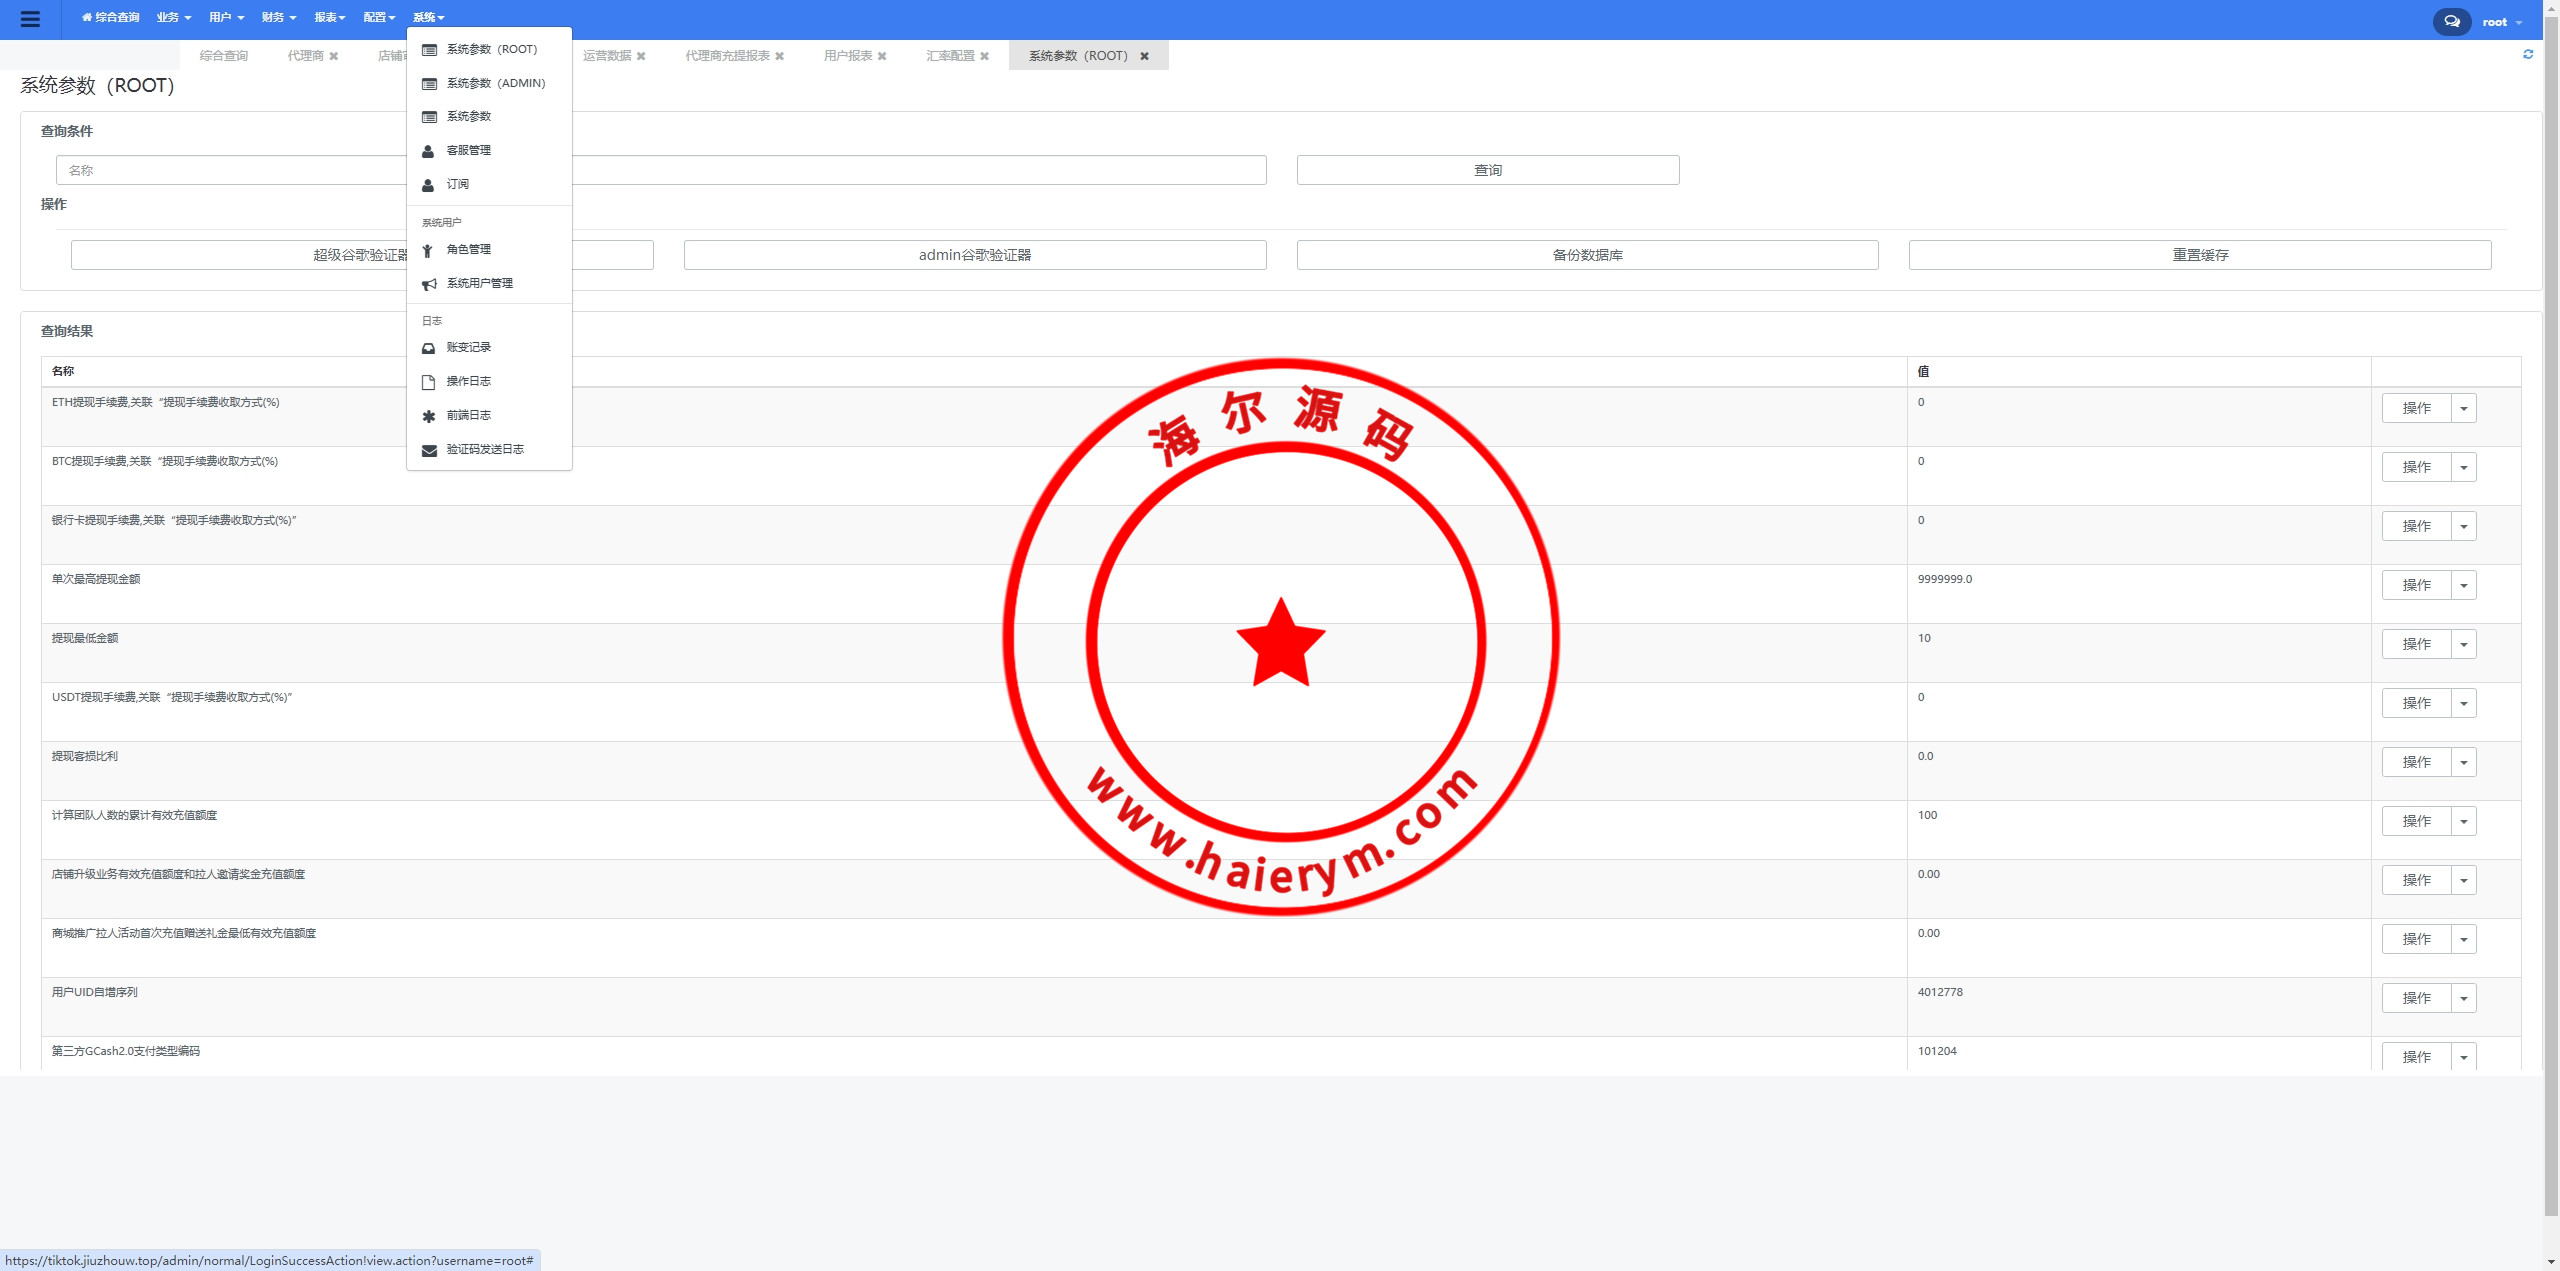2560x1271 pixels.
Task: Switch to the 运营数据 tab
Action: click(606, 56)
